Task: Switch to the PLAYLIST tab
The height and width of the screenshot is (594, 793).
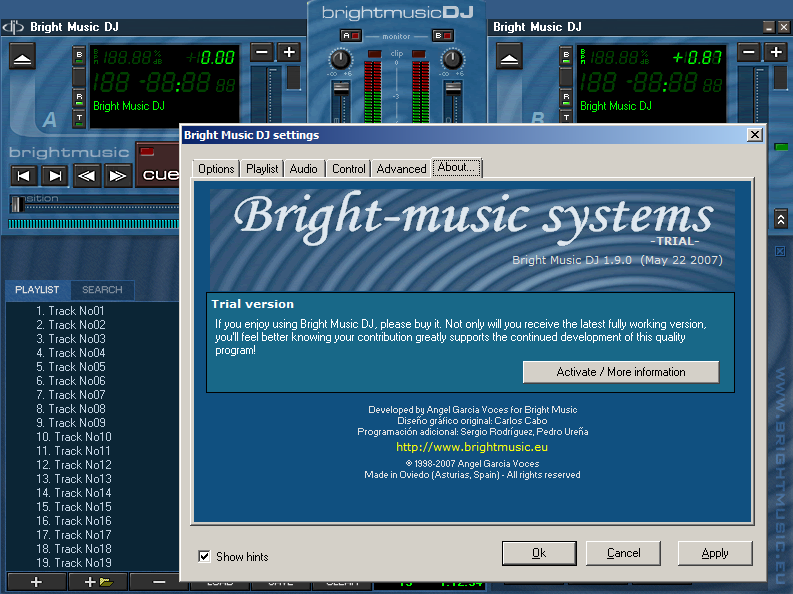Action: click(x=37, y=290)
